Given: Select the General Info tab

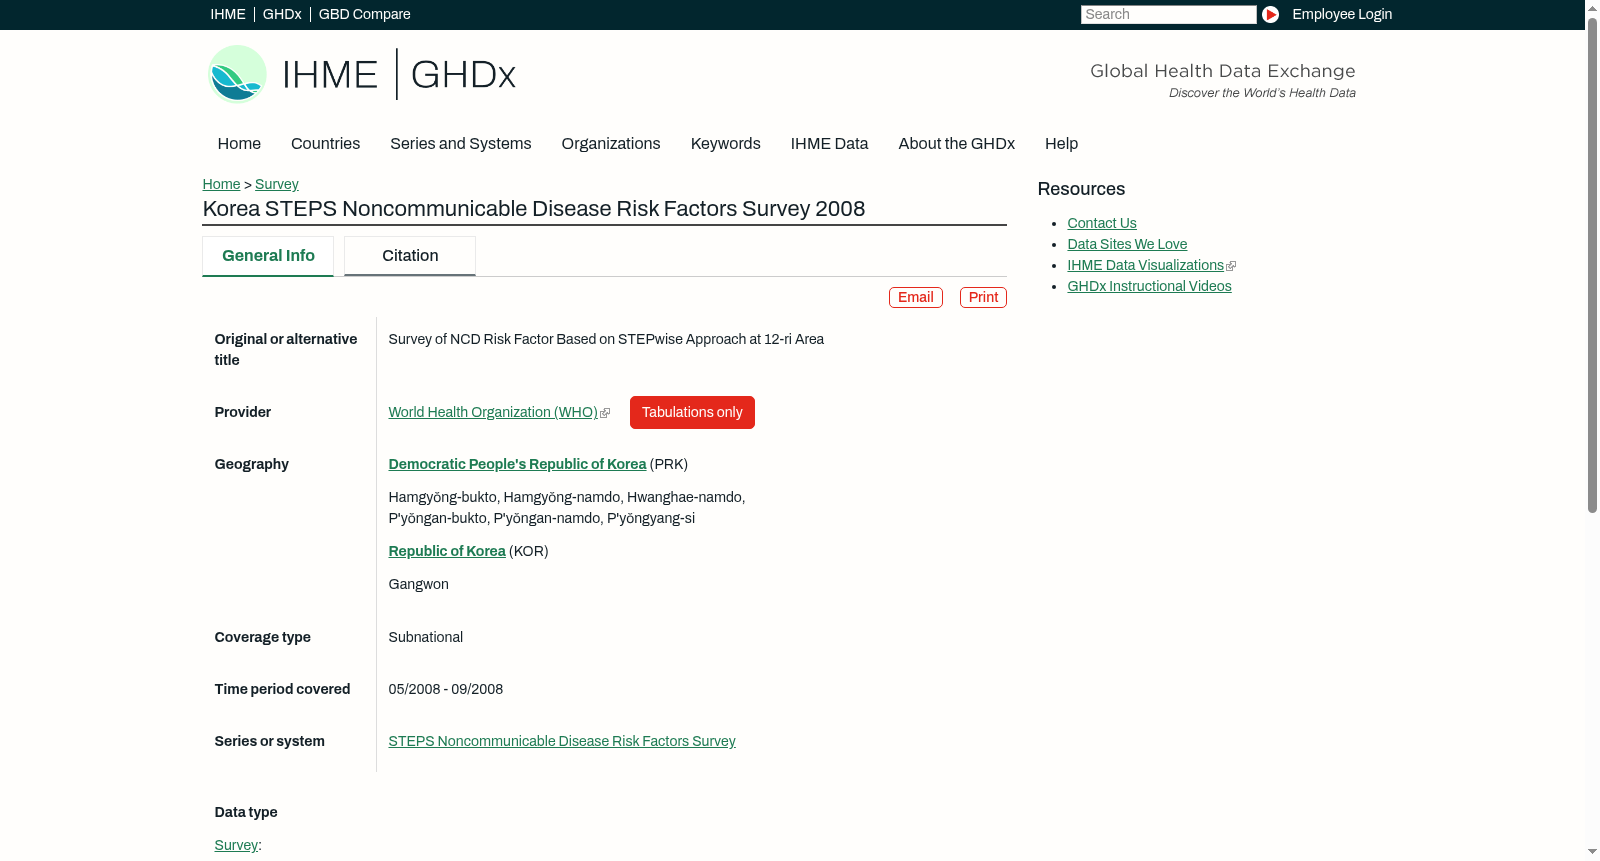Looking at the screenshot, I should coord(268,256).
